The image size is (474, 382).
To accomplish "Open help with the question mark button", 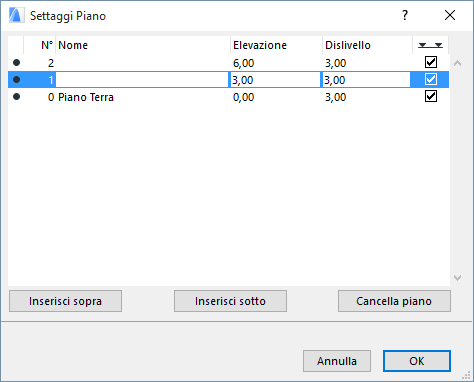I will pos(405,15).
